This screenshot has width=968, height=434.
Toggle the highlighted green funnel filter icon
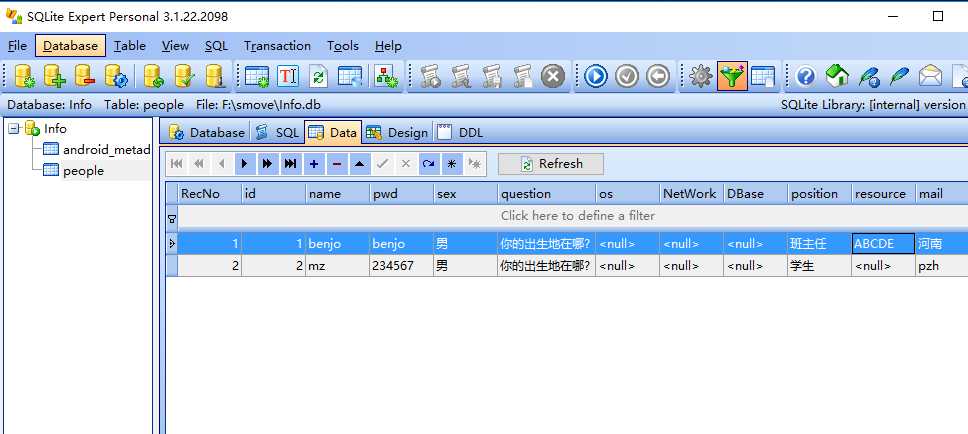point(732,77)
